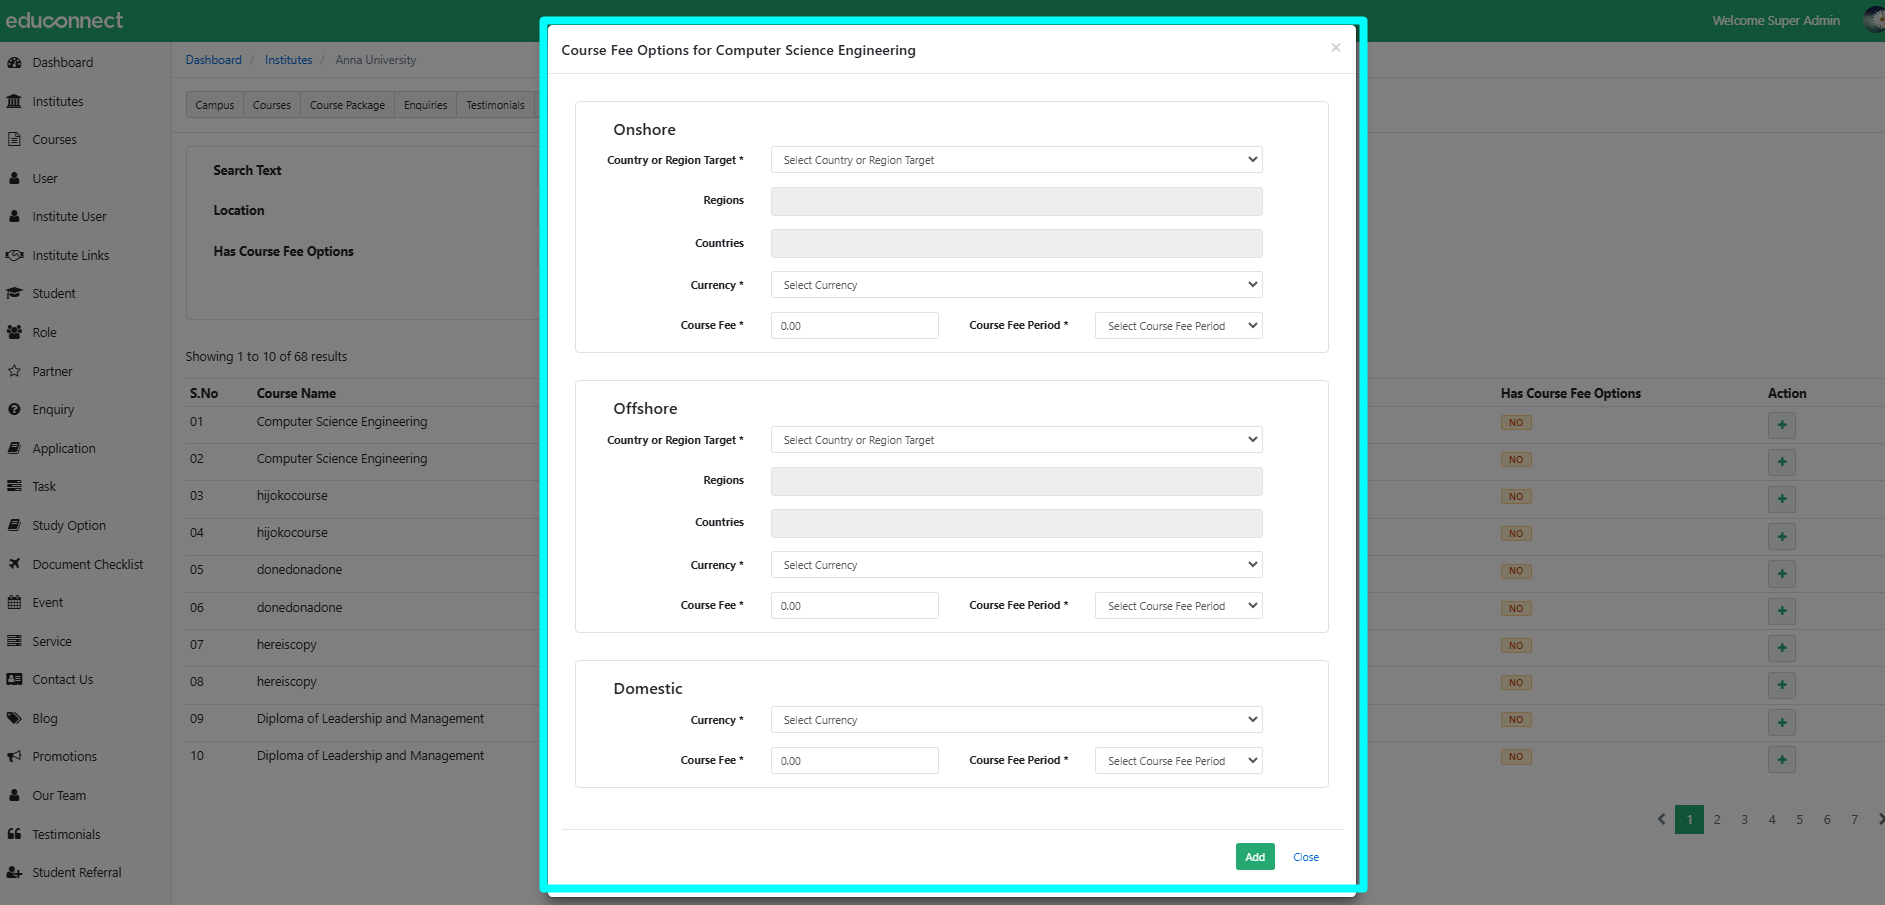This screenshot has height=905, width=1885.
Task: Click the Student Referral user-plus icon
Action: coord(14,872)
